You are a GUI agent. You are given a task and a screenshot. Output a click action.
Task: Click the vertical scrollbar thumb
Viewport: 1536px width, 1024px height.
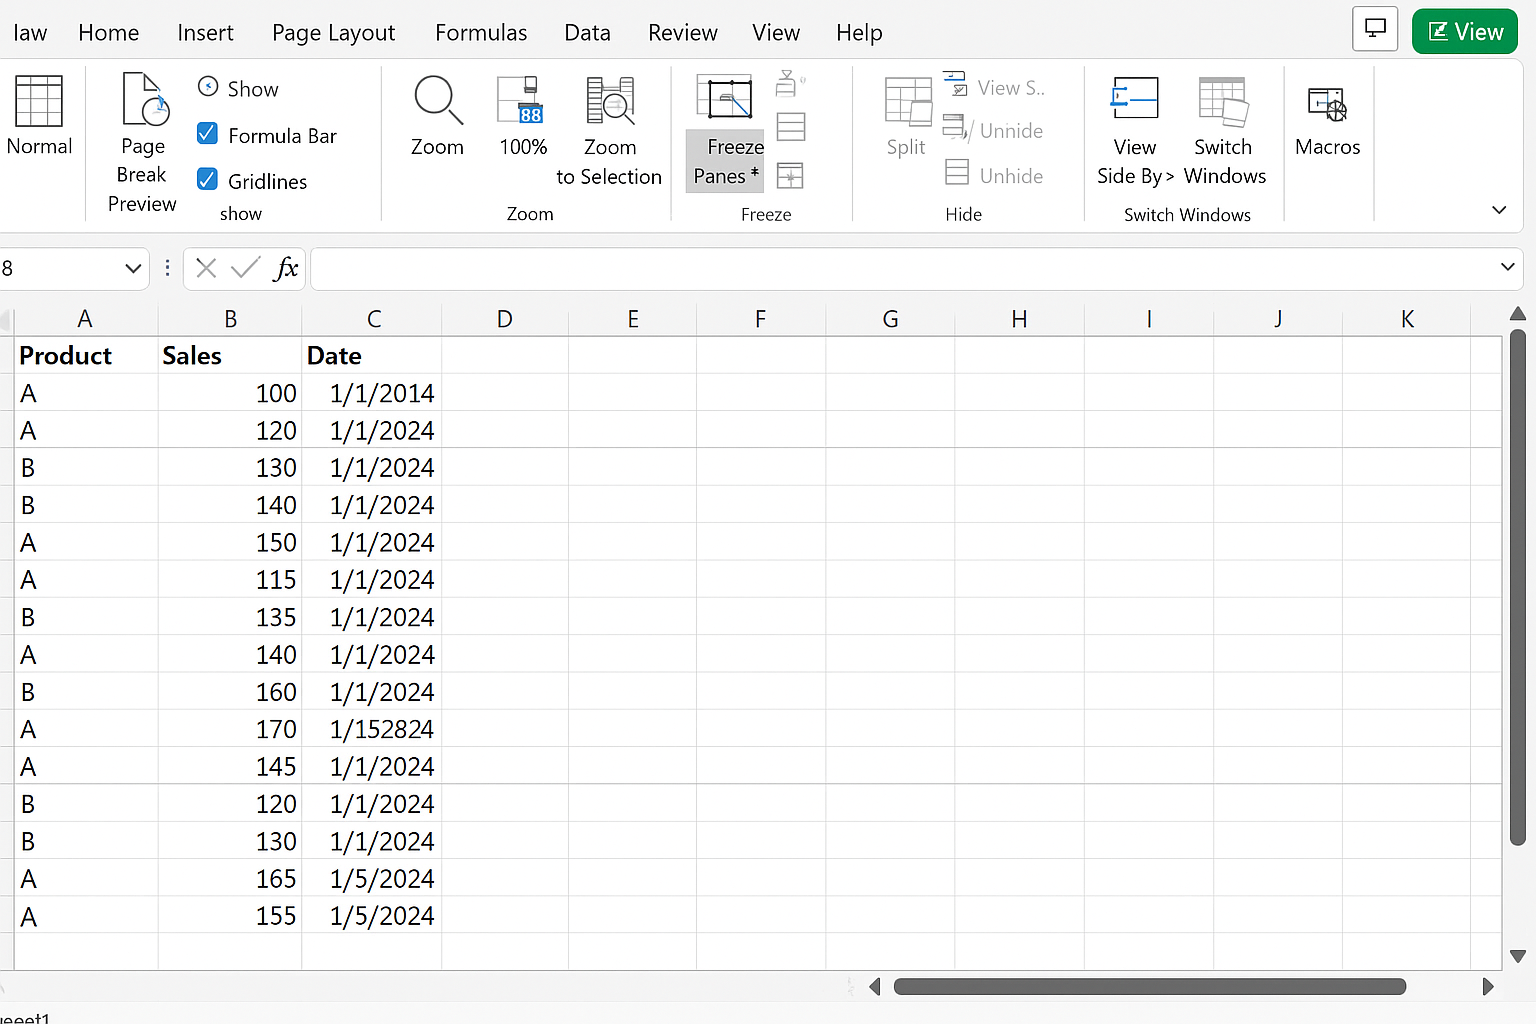click(x=1517, y=587)
